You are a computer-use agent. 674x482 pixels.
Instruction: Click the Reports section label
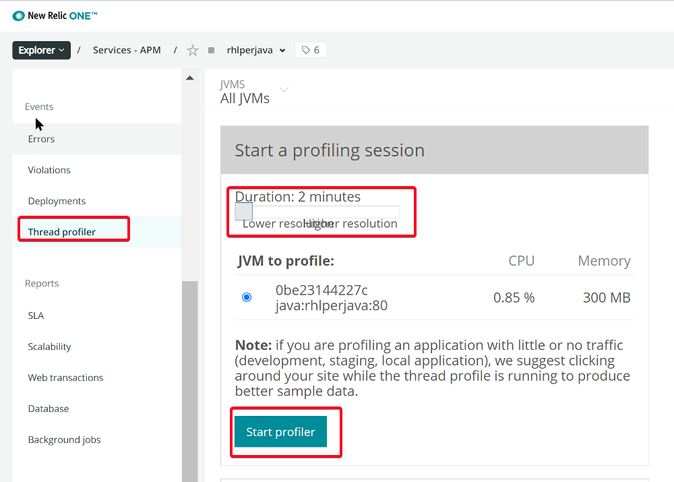click(42, 283)
